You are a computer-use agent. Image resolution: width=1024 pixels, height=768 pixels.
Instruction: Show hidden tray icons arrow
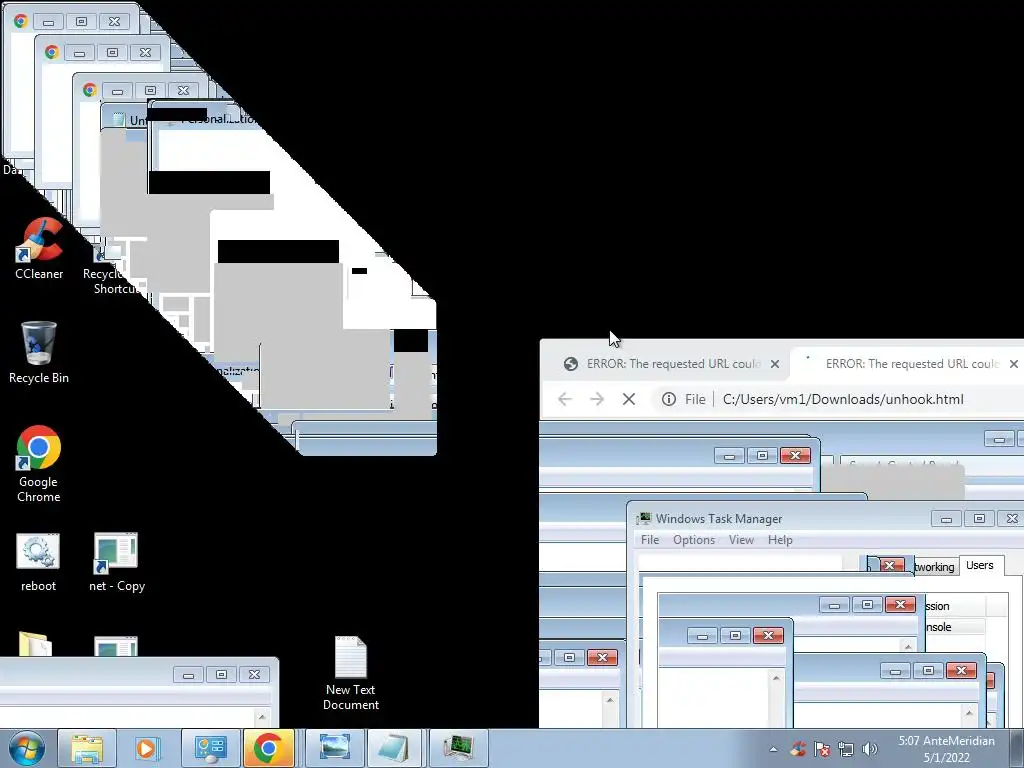pos(773,749)
